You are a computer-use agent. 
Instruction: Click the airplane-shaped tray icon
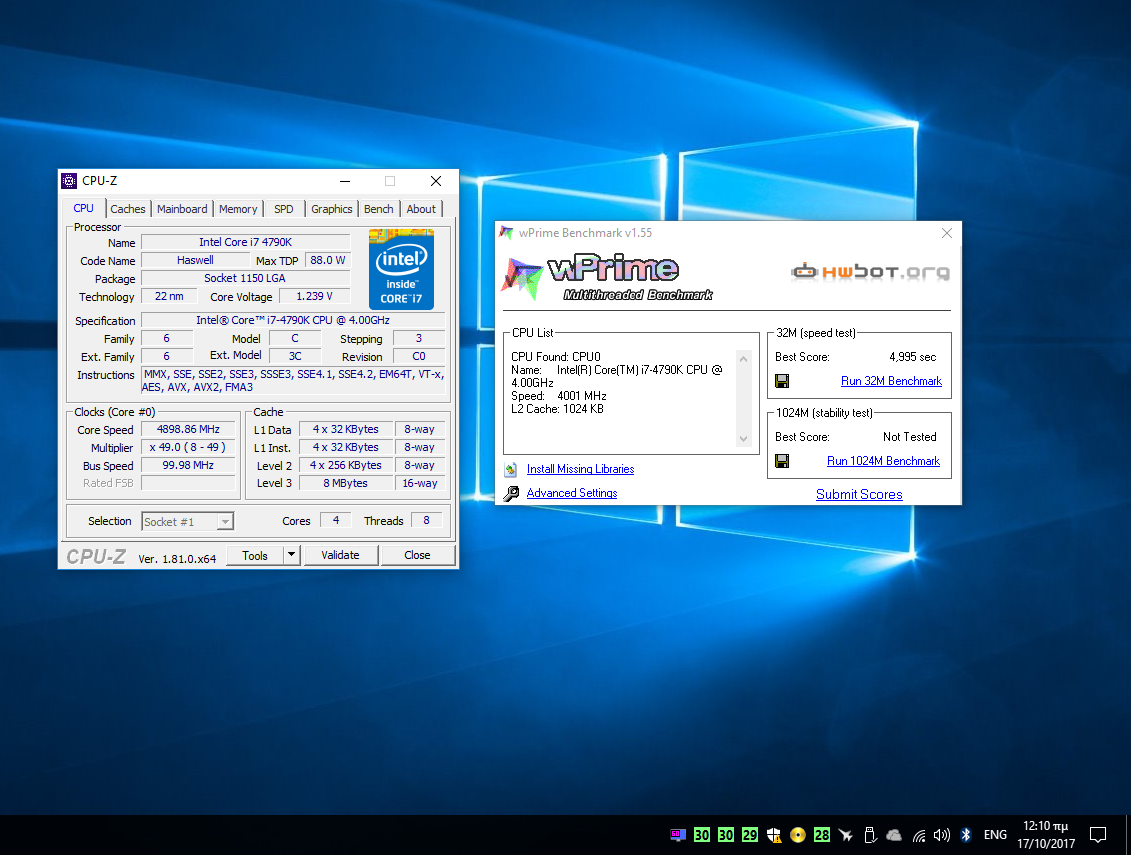846,835
